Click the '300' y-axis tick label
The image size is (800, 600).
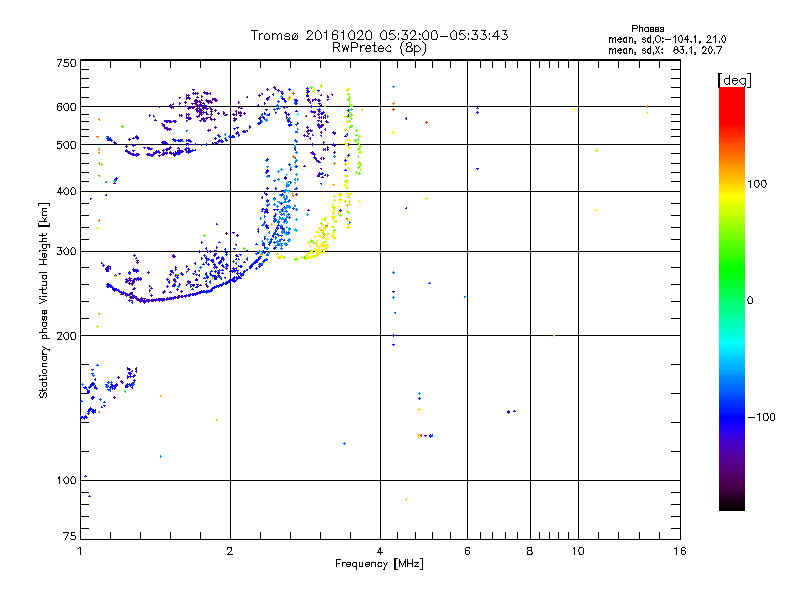tap(66, 251)
